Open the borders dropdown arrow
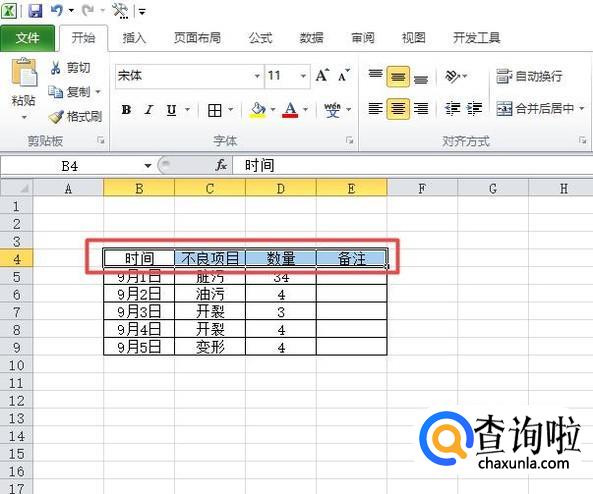The width and height of the screenshot is (593, 494). click(x=231, y=110)
